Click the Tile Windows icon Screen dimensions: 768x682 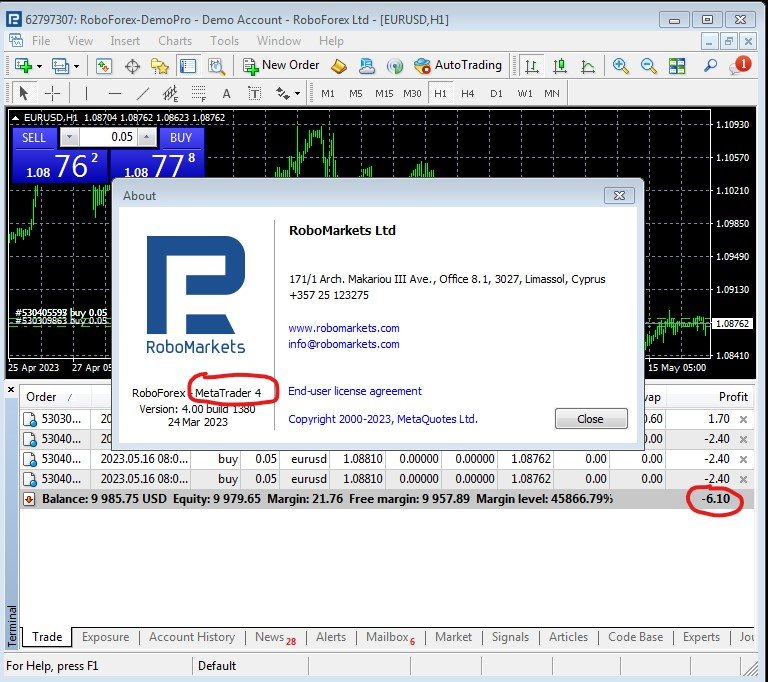point(677,66)
